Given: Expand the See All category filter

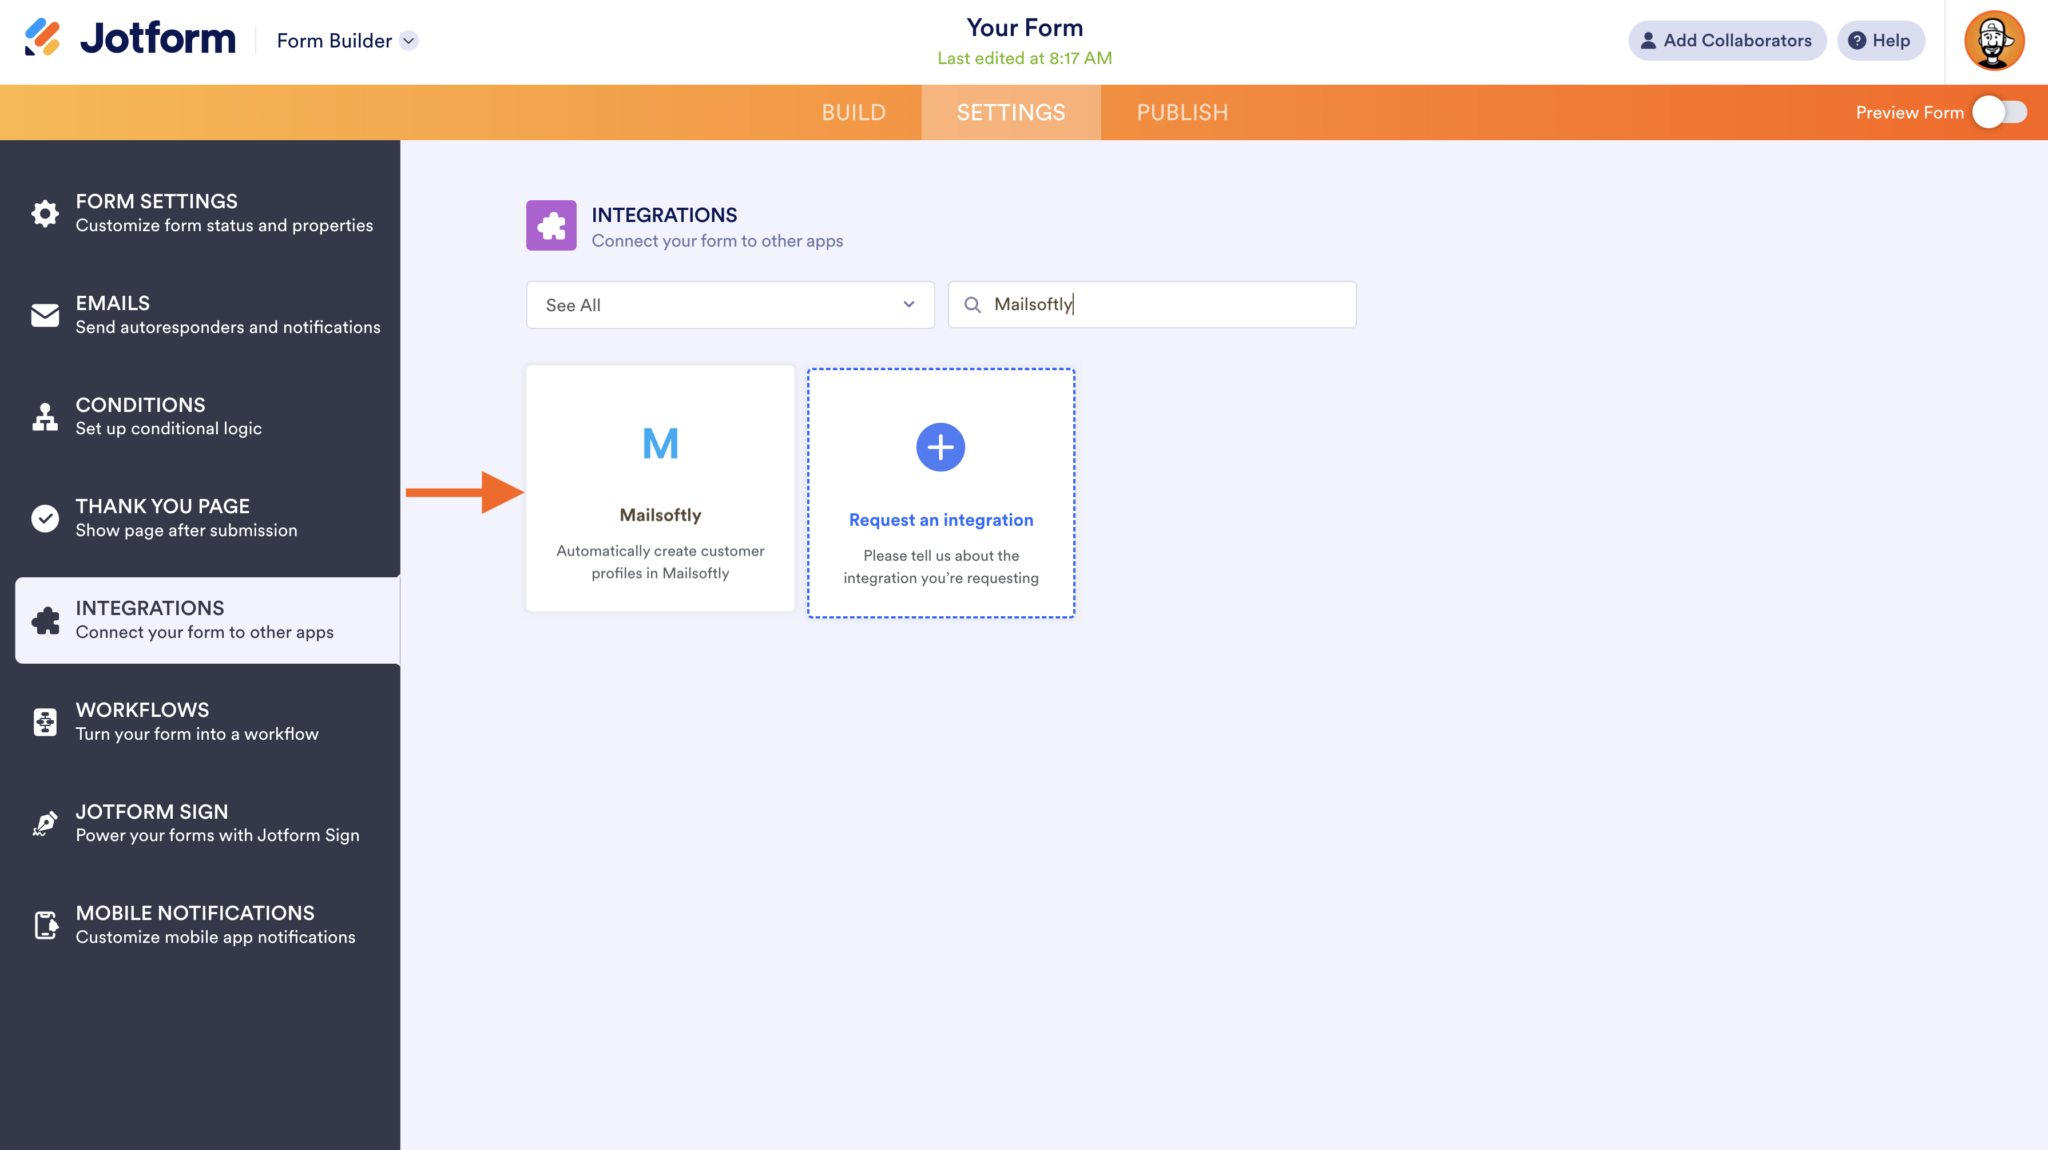Looking at the screenshot, I should click(729, 305).
